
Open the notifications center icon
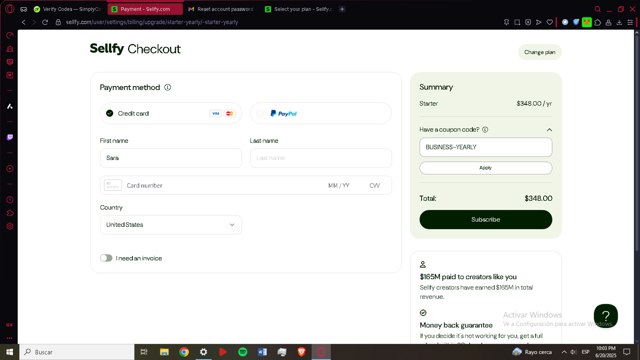click(x=627, y=352)
